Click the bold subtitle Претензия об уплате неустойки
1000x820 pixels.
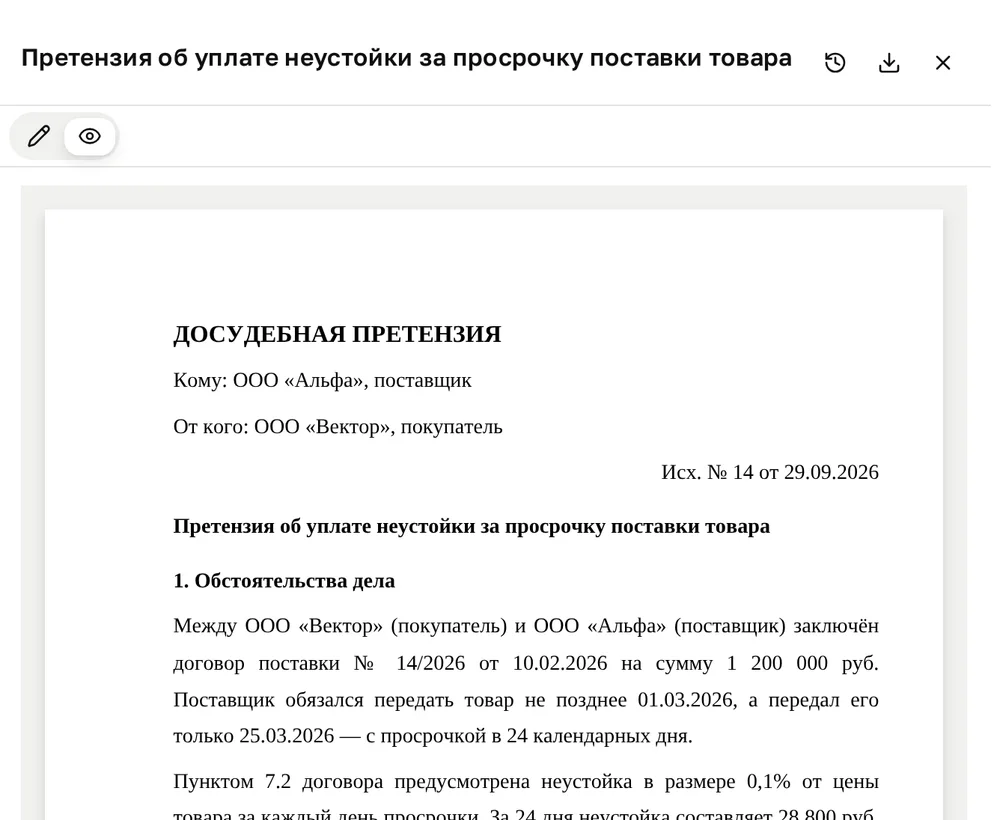pyautogui.click(x=471, y=527)
